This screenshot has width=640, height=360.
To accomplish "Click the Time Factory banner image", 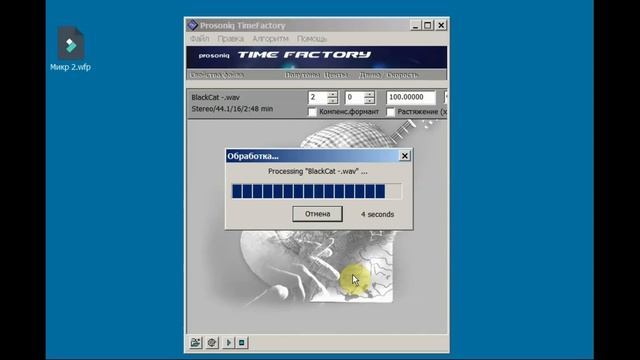I will click(317, 57).
